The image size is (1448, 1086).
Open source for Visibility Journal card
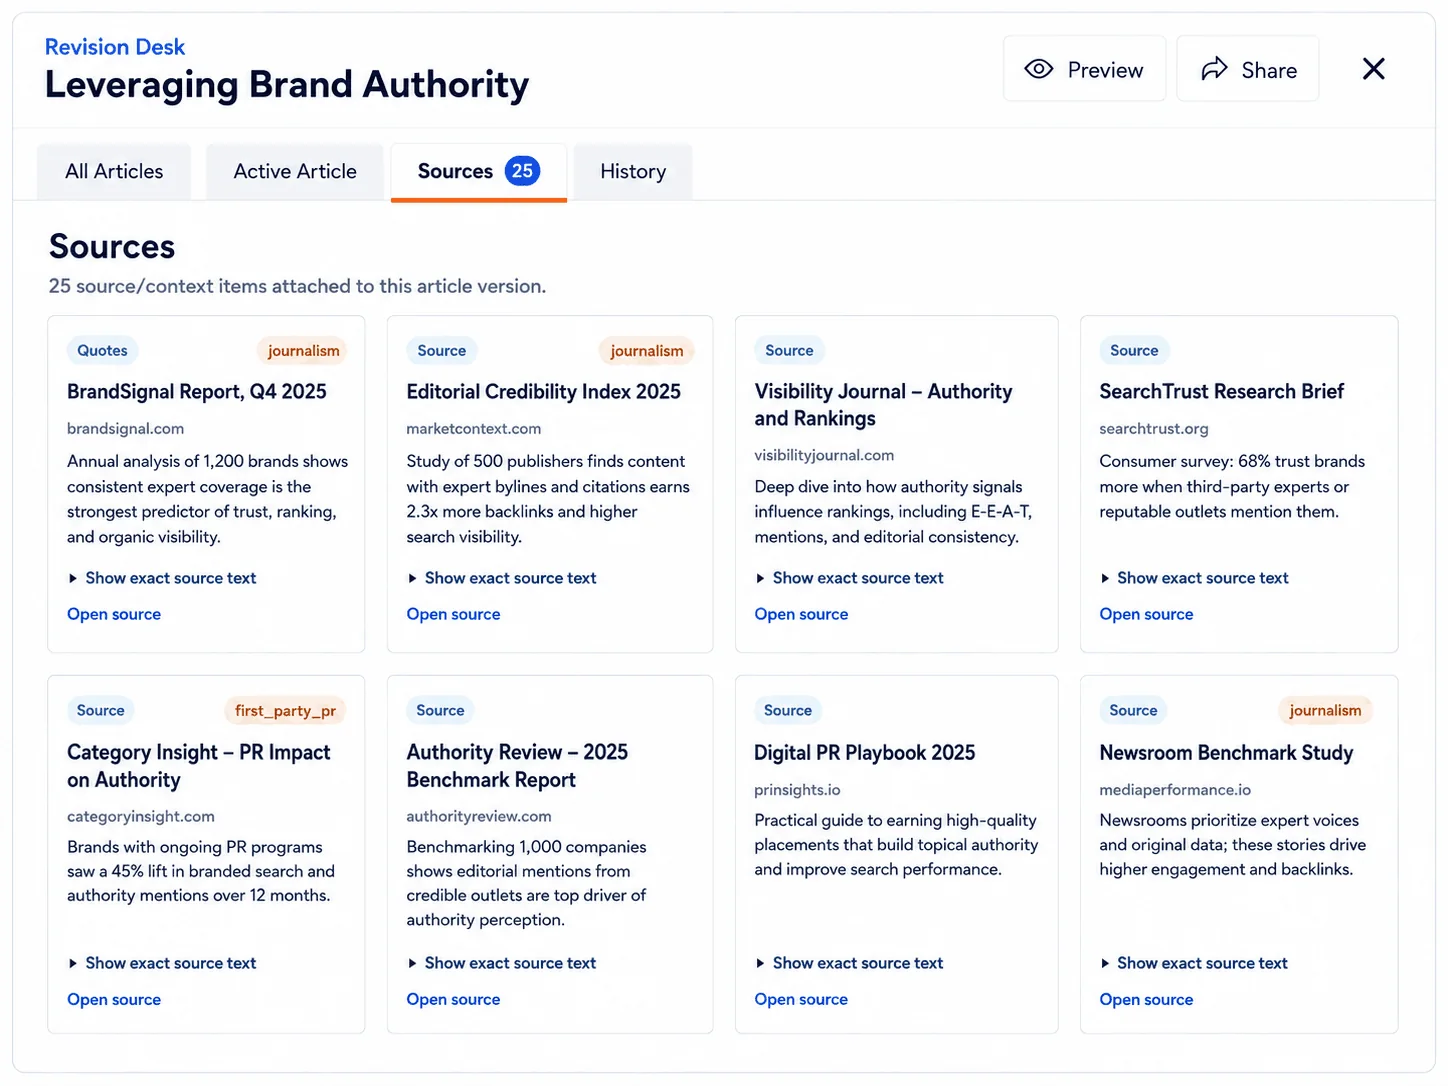point(801,614)
